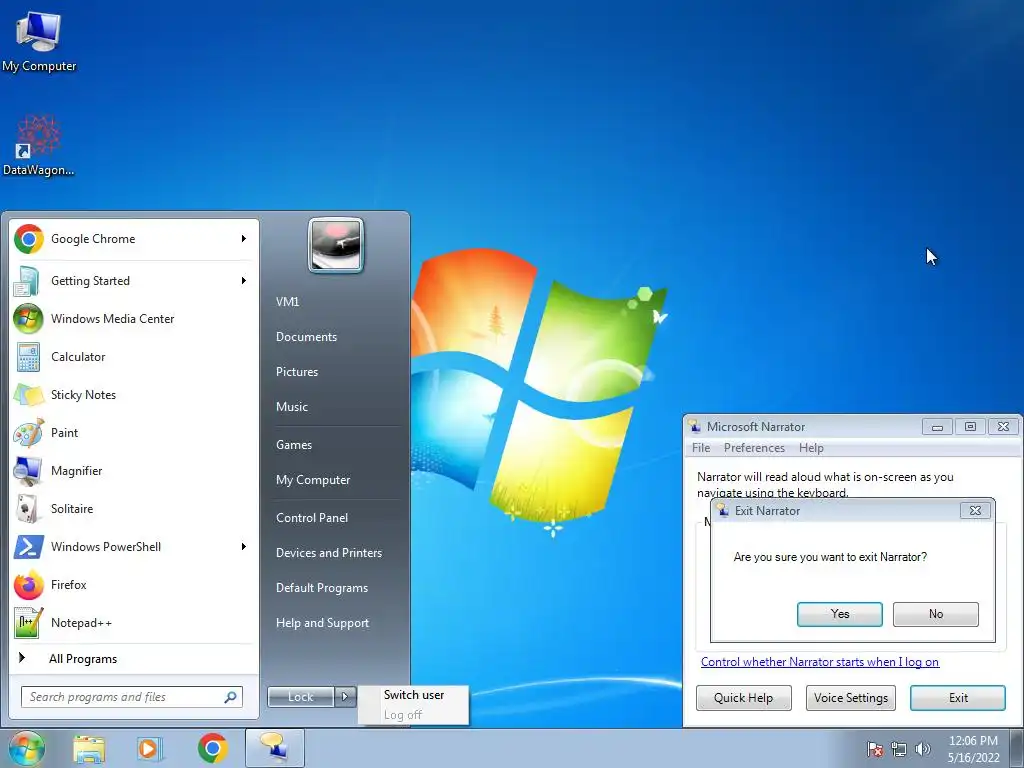Click the Microsoft Narrator title bar icon
Viewport: 1024px width, 768px height.
pos(696,426)
